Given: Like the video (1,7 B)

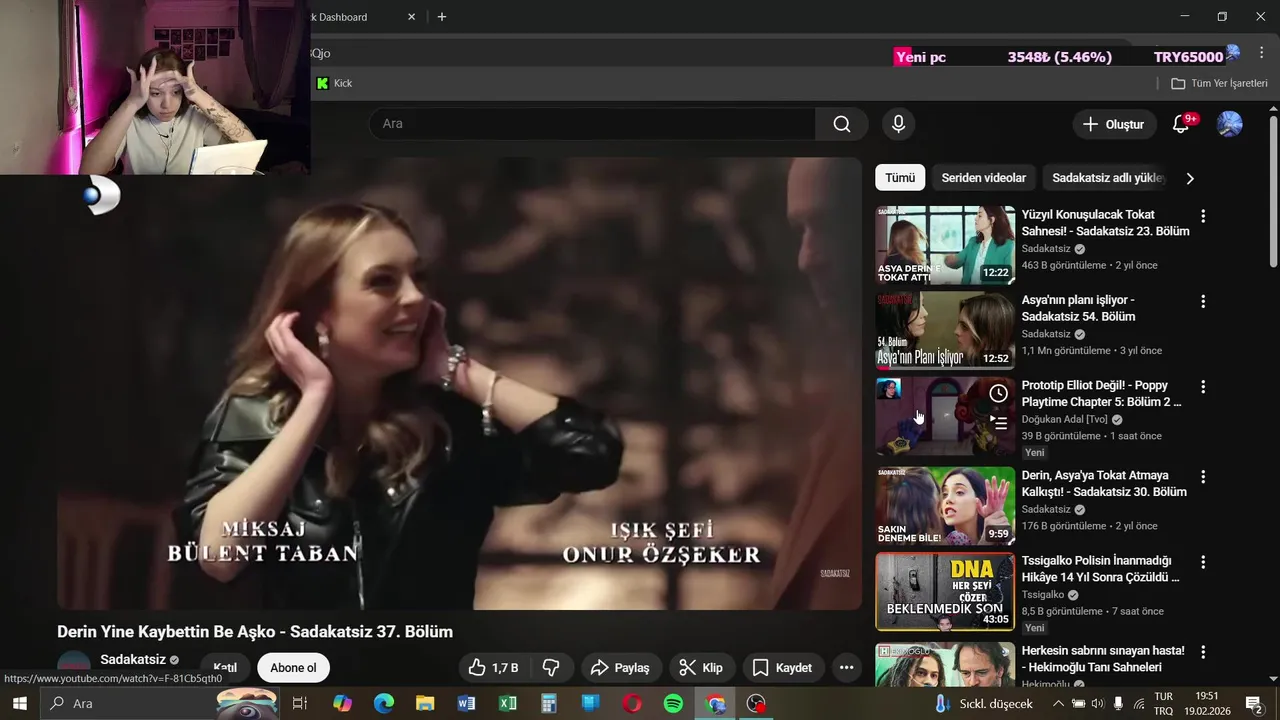Looking at the screenshot, I should coord(494,668).
